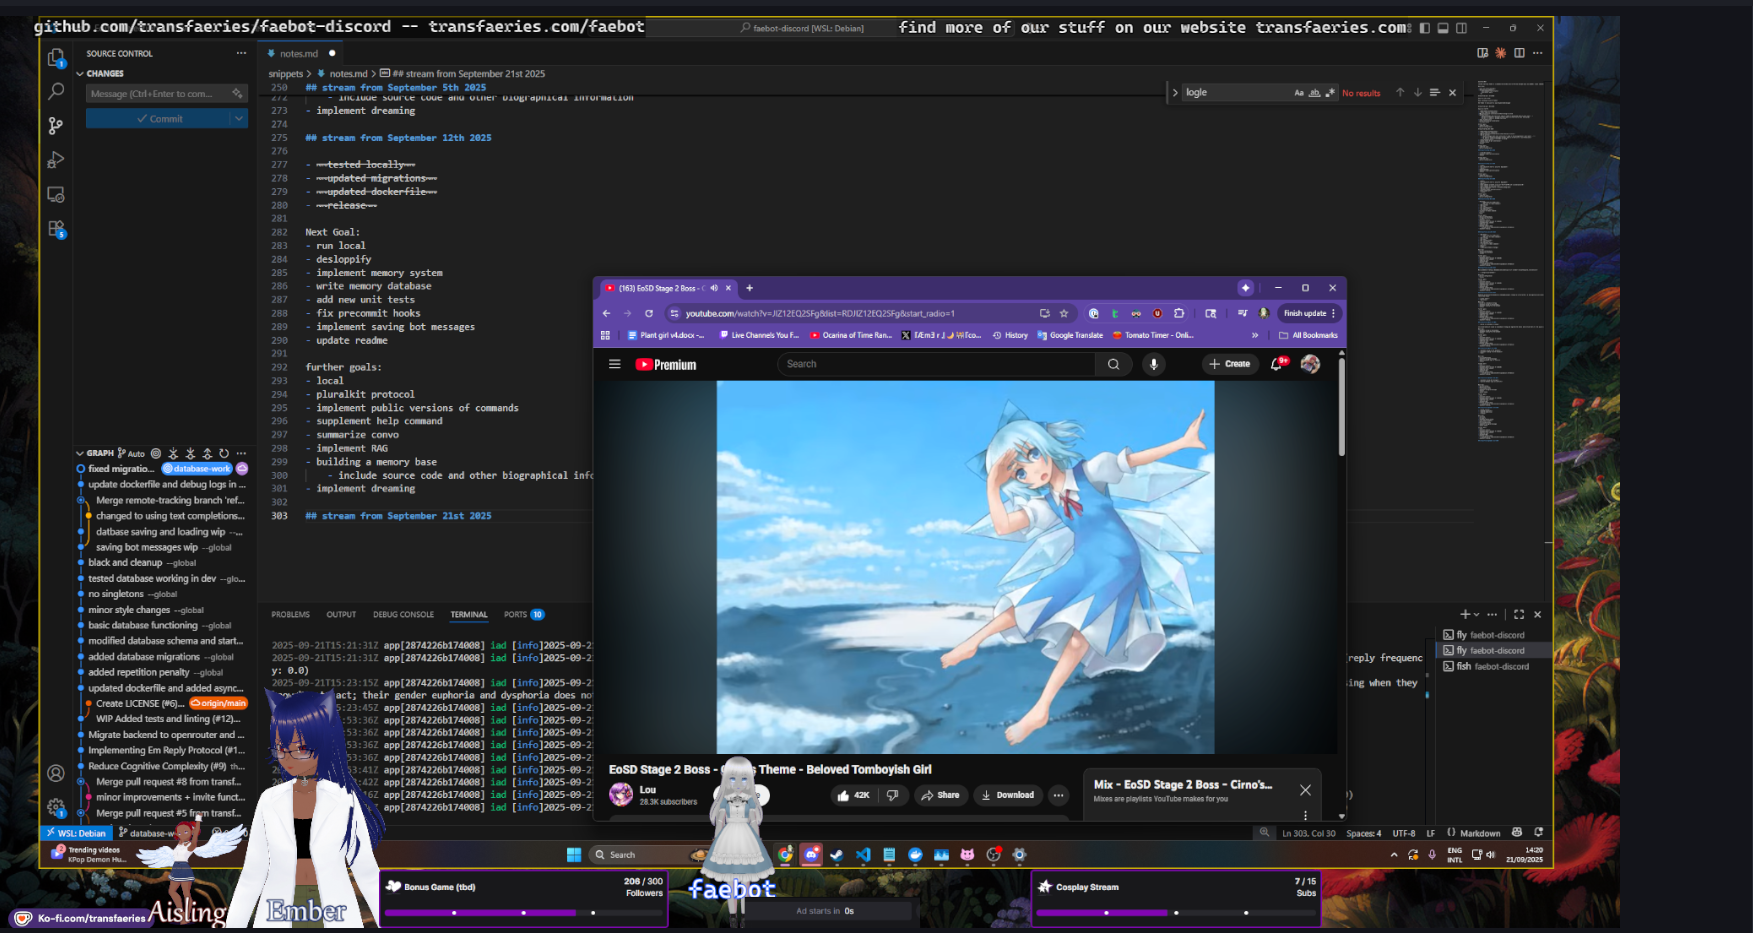Select the notes.md editor tab
This screenshot has width=1753, height=933.
pos(299,53)
